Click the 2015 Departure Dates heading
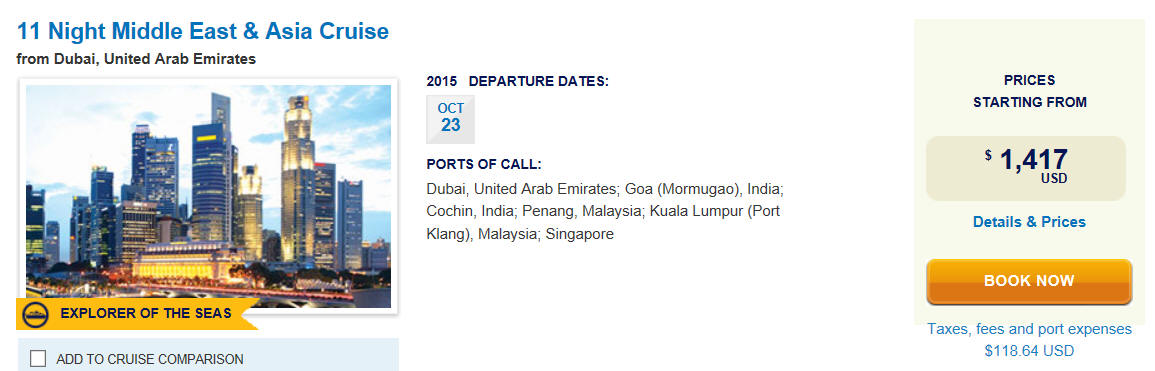The width and height of the screenshot is (1155, 371). [518, 82]
